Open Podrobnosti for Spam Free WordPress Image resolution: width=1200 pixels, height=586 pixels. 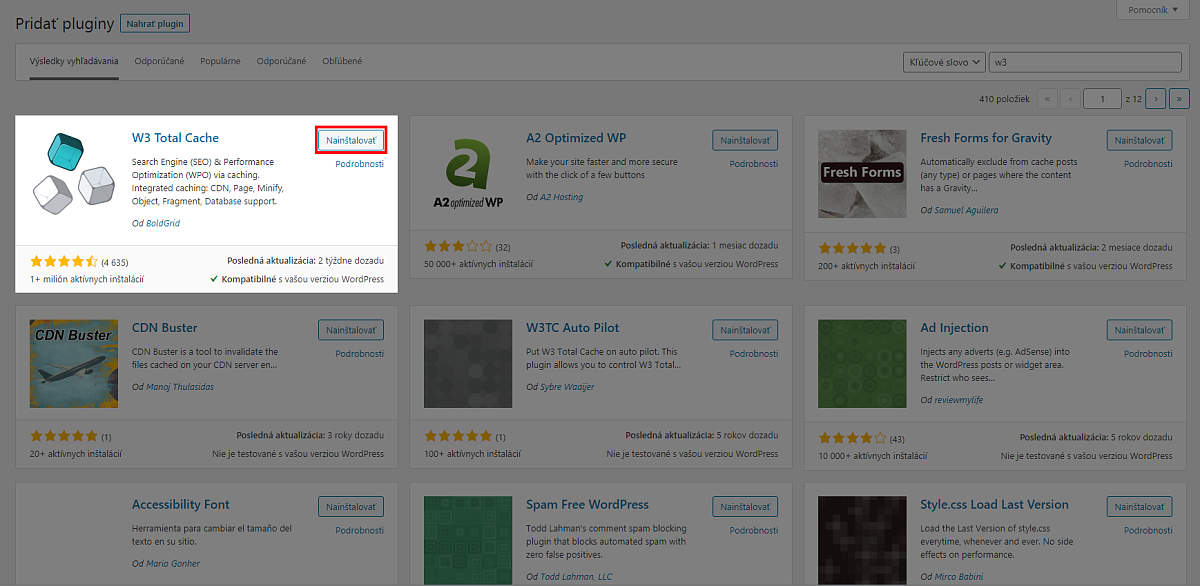[754, 531]
